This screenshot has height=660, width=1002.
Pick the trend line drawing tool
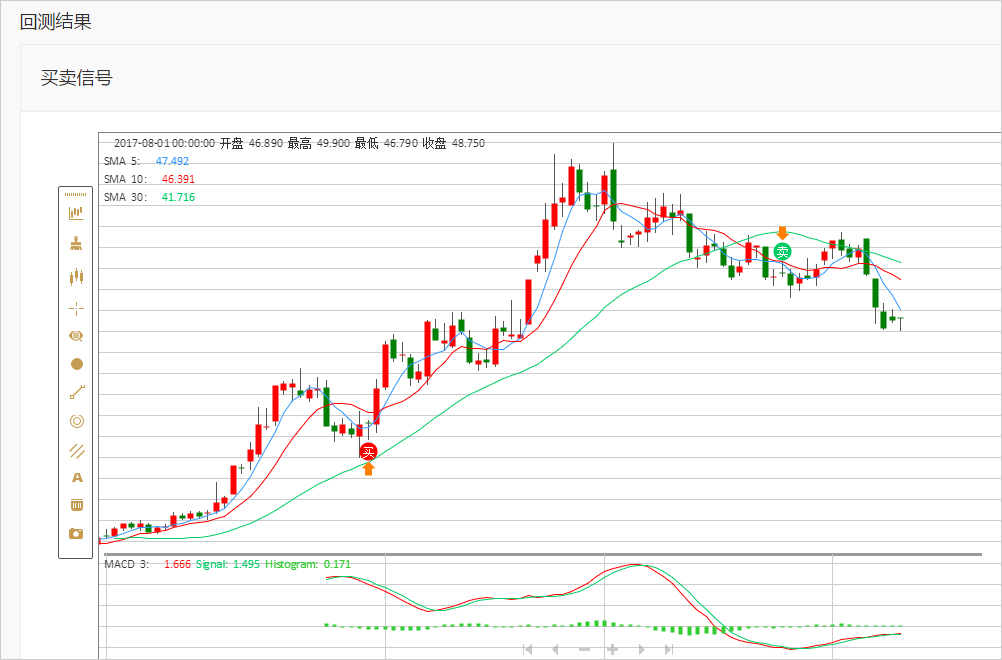77,392
